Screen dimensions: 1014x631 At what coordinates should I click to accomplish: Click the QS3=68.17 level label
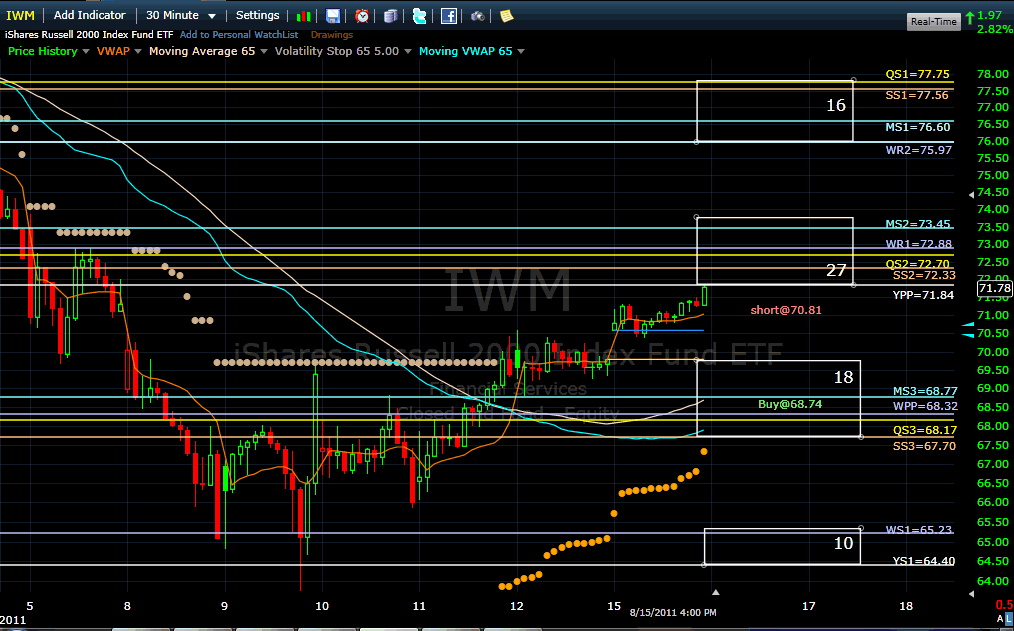(925, 430)
